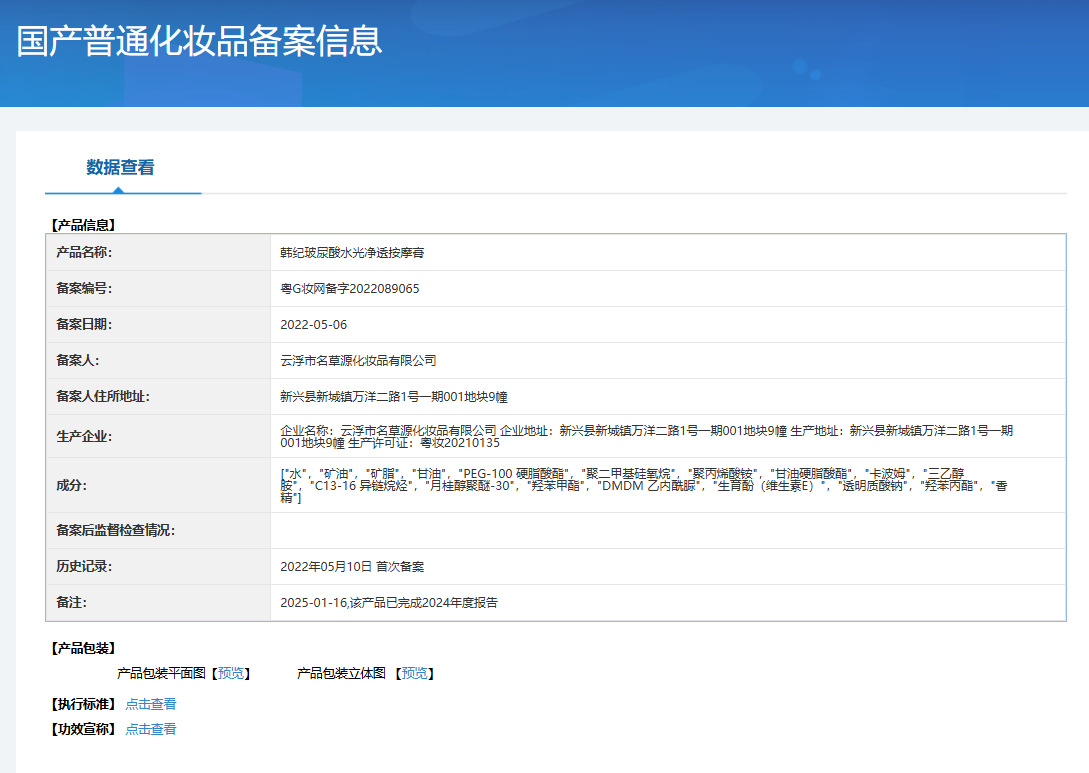
Task: Select the product name 韩纪玻尿酸水光净透按摩膏
Action: (352, 253)
